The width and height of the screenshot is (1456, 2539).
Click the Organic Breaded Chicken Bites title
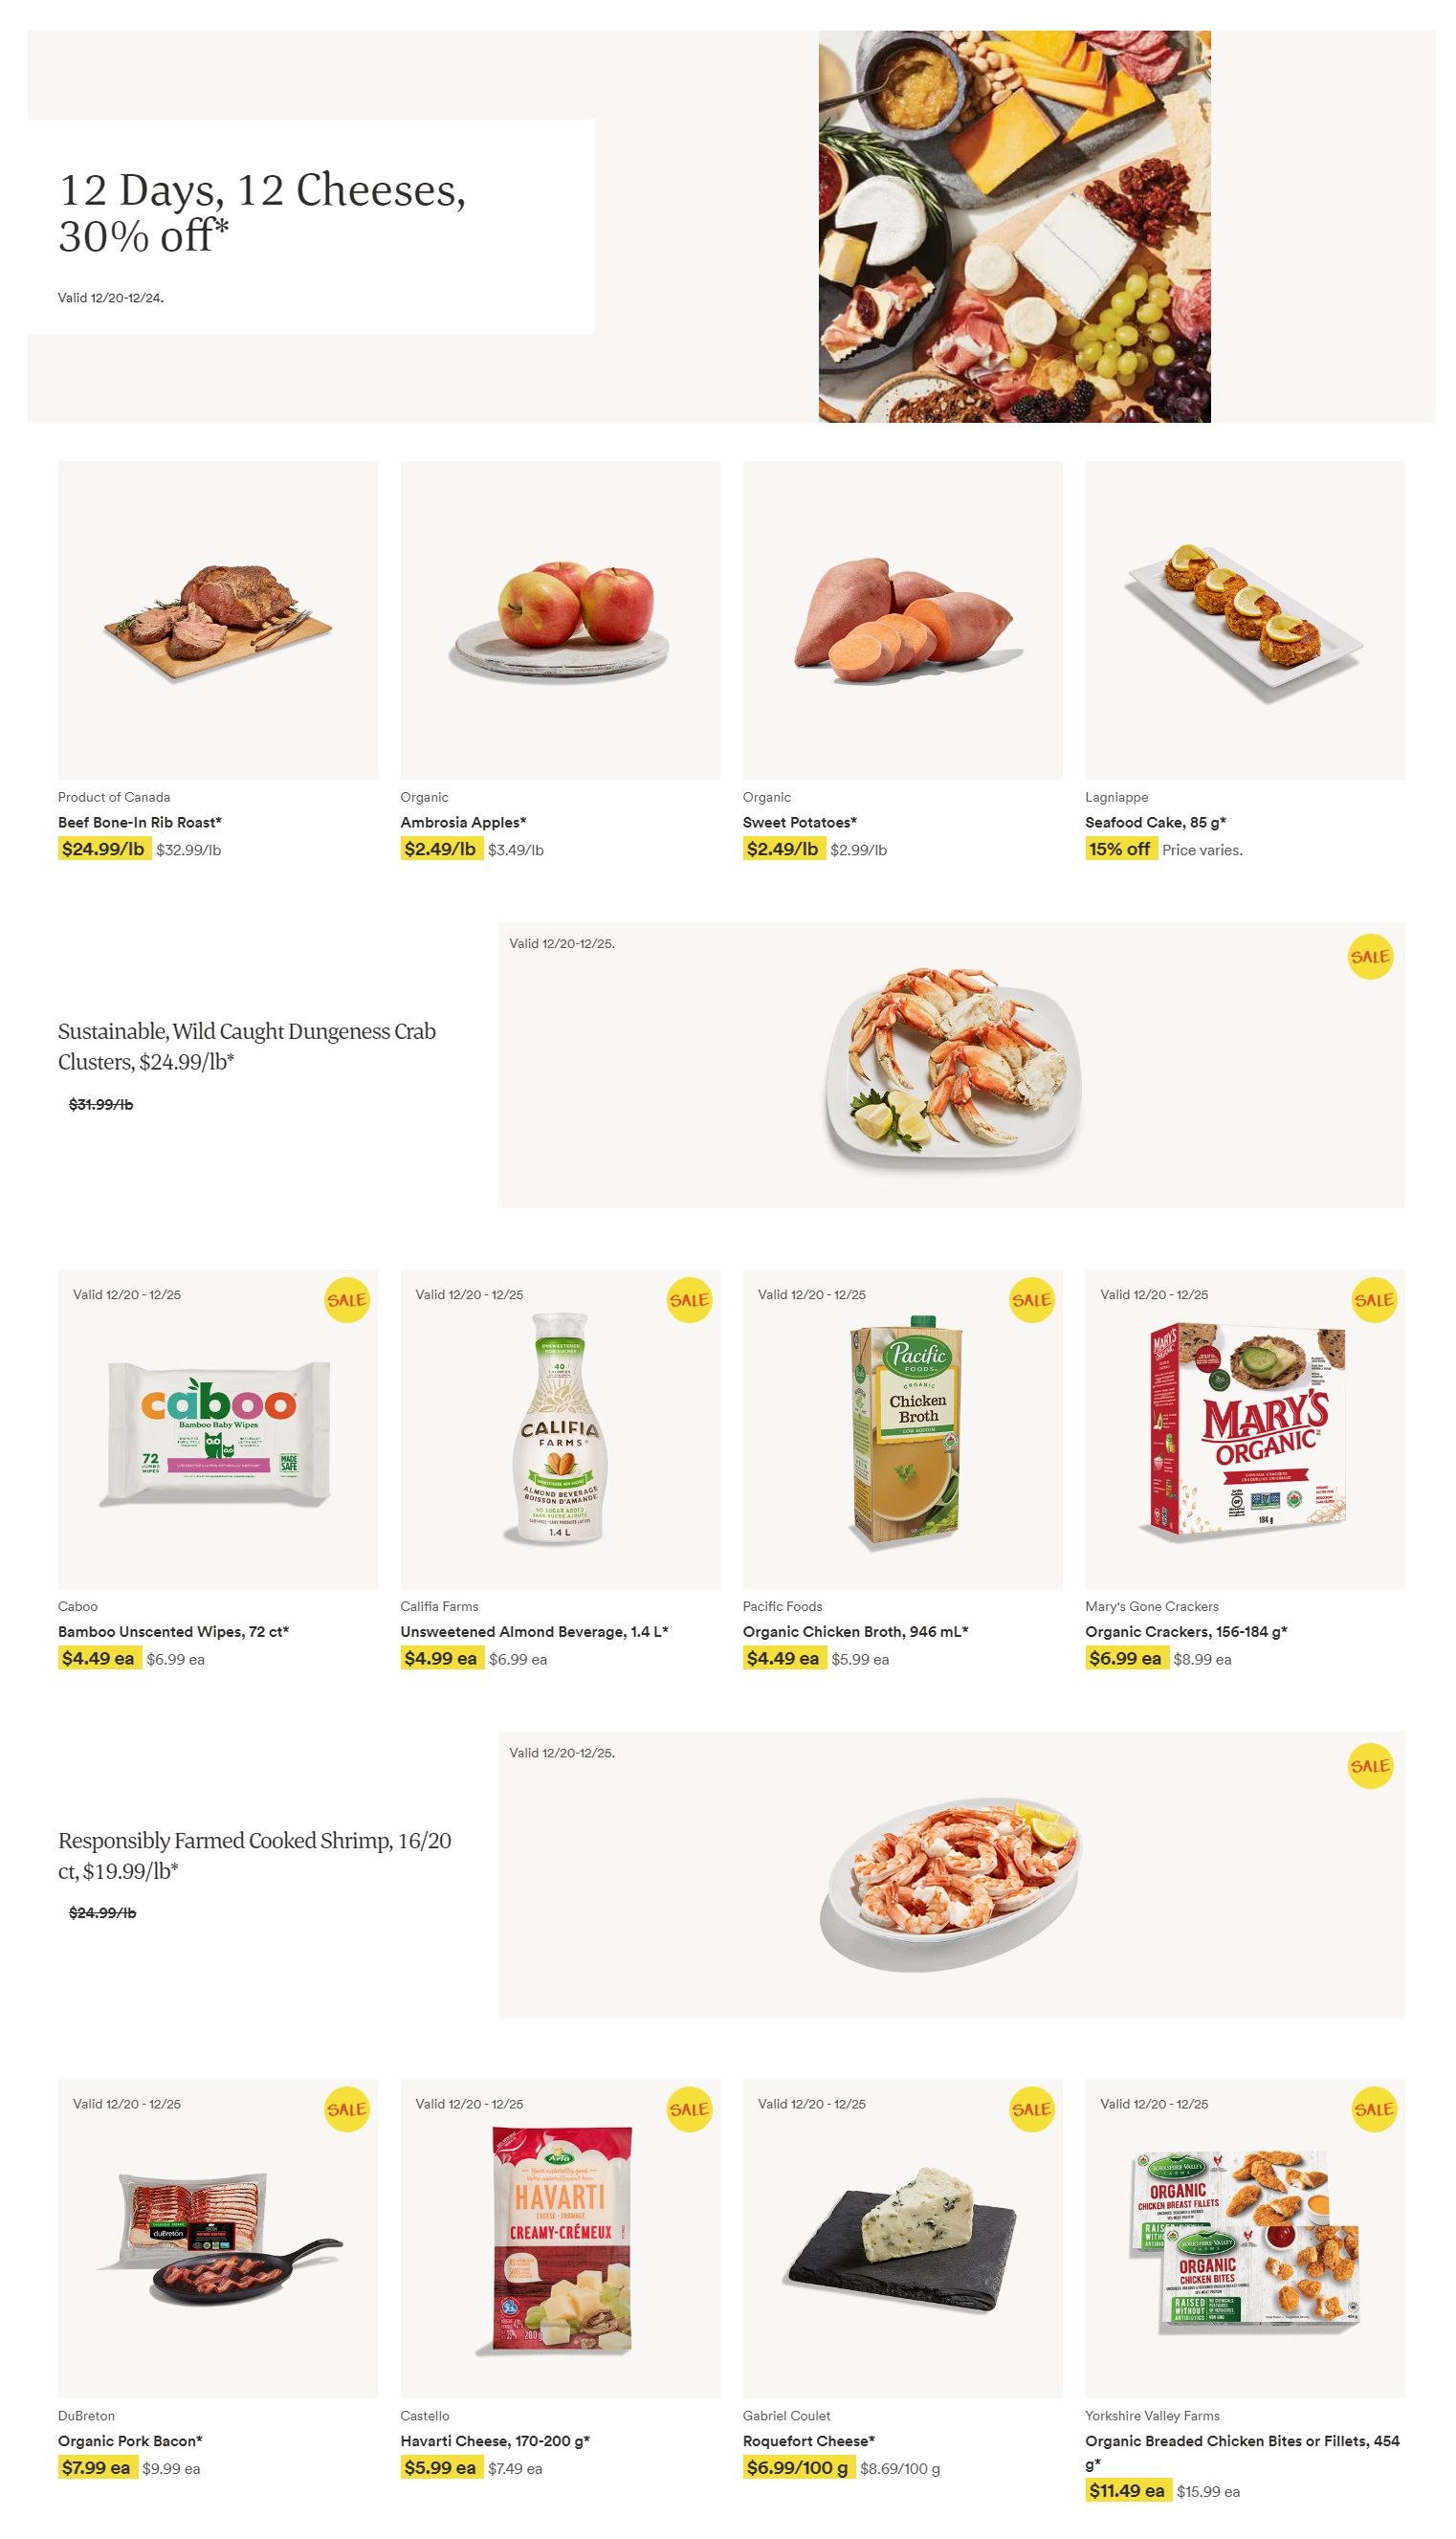[x=1242, y=2440]
